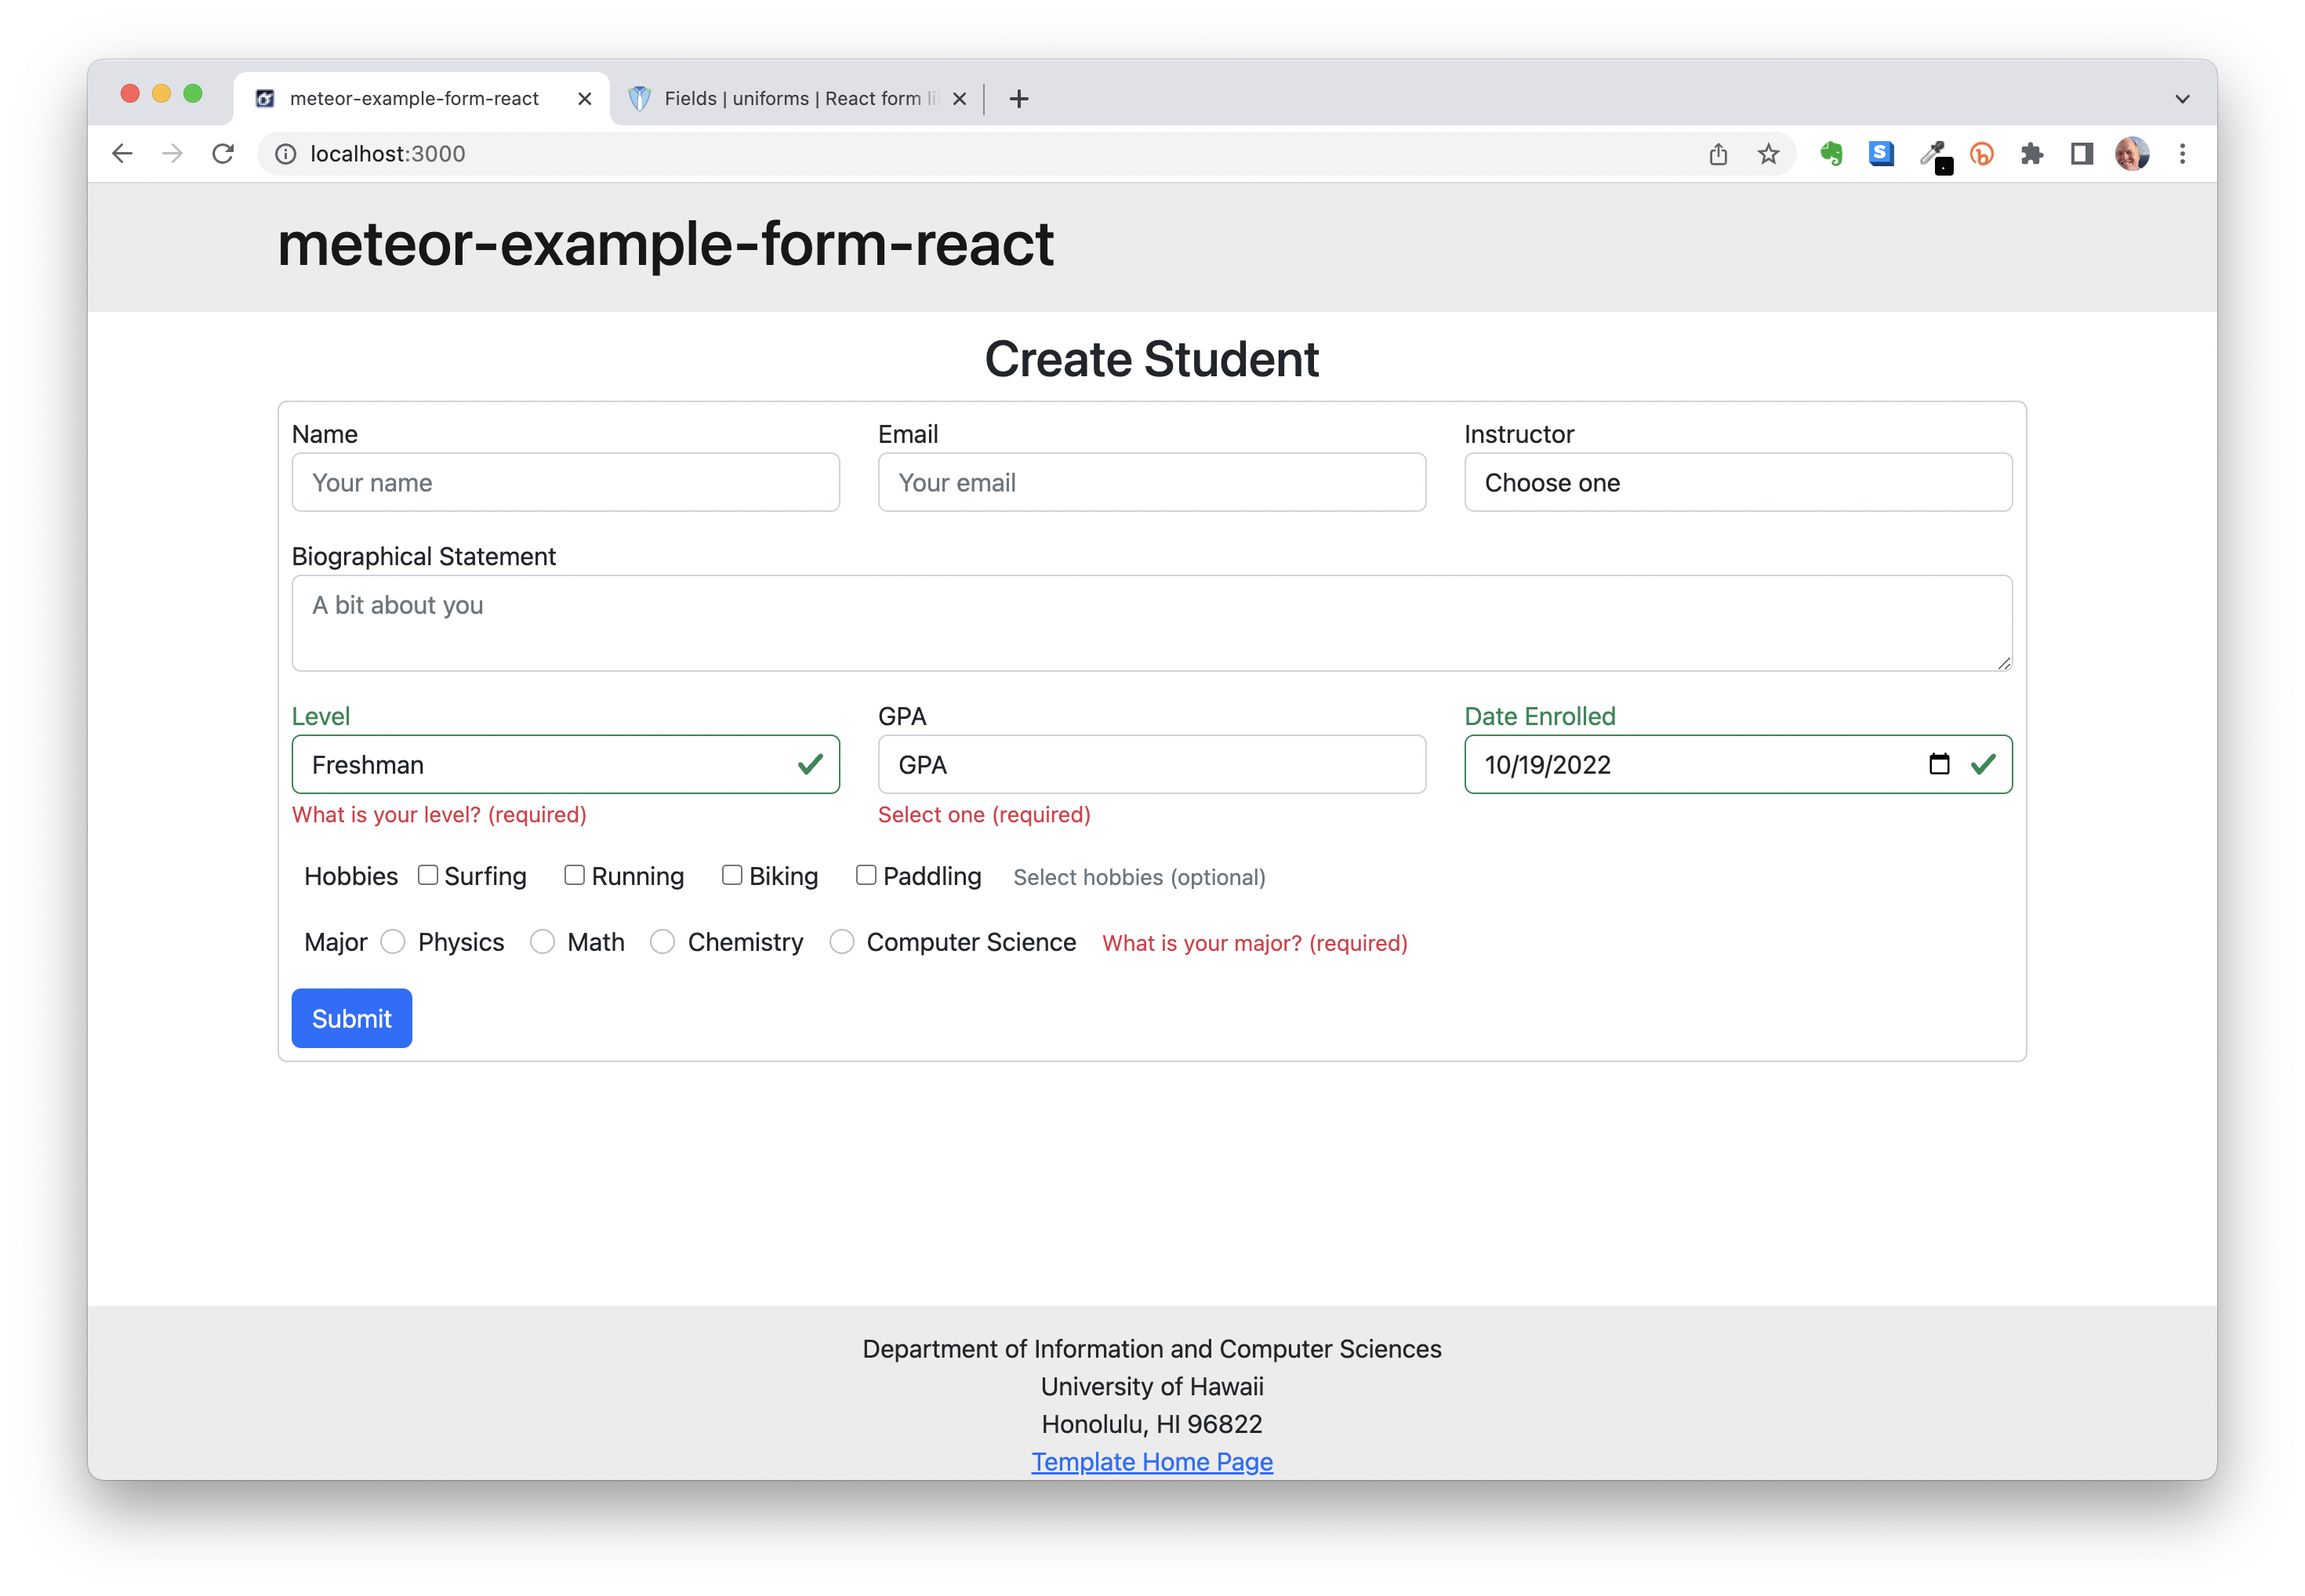This screenshot has width=2305, height=1596.
Task: Click the Name input field
Action: point(565,482)
